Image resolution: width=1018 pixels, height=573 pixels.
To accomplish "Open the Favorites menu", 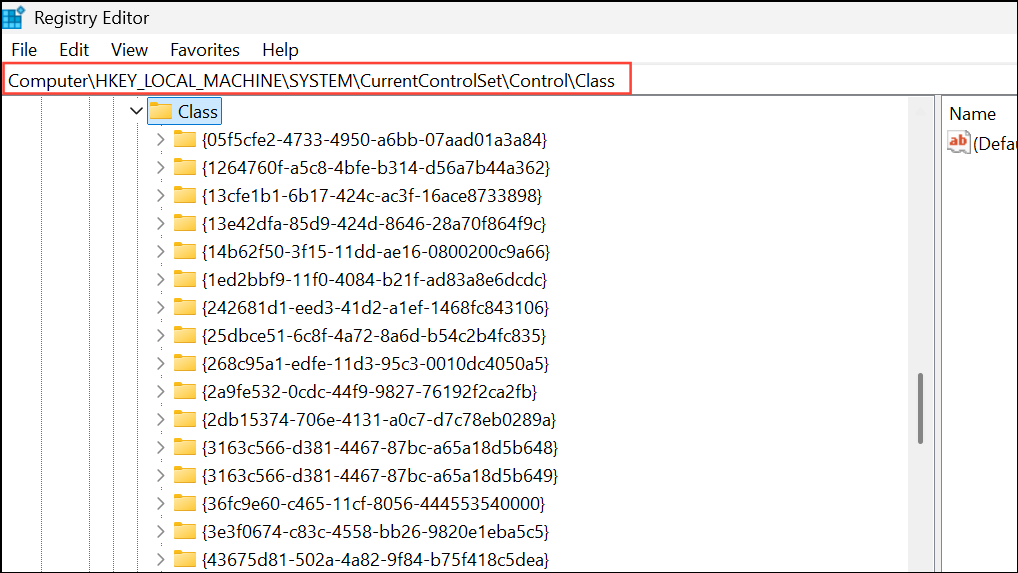I will pyautogui.click(x=205, y=50).
